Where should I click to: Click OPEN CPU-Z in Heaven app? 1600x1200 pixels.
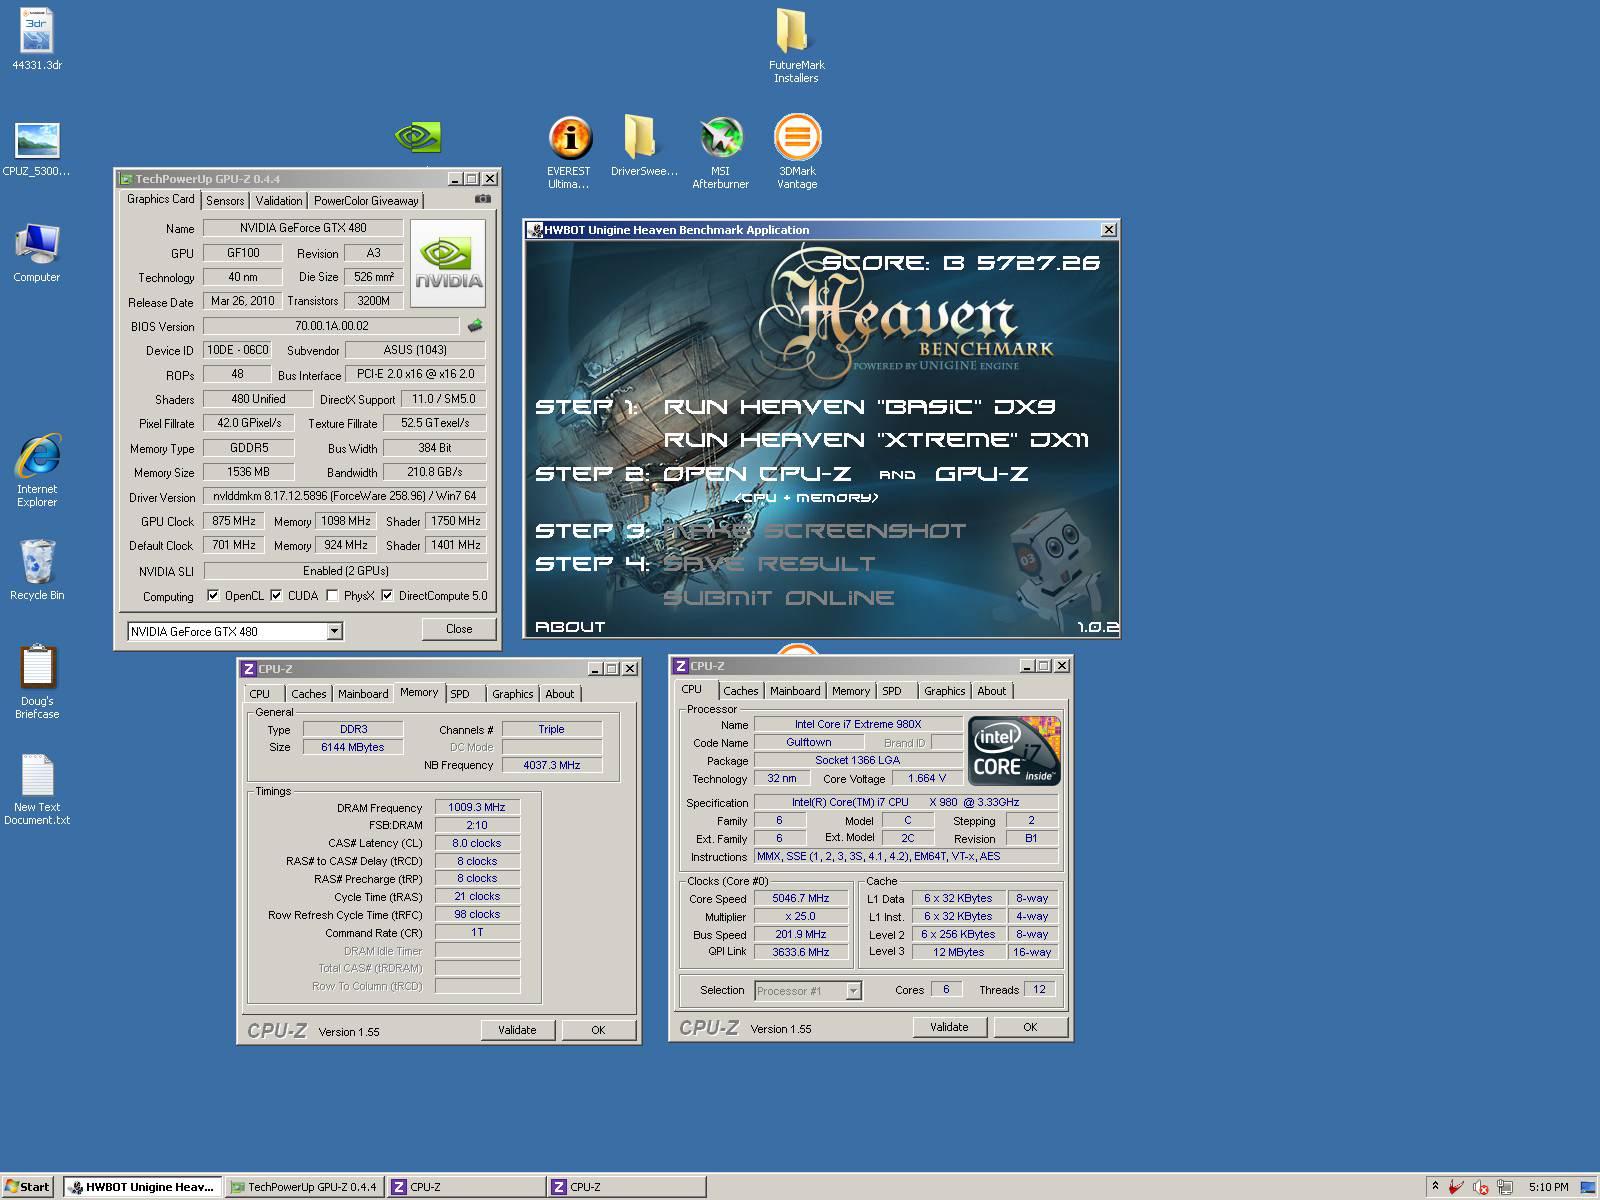[758, 474]
